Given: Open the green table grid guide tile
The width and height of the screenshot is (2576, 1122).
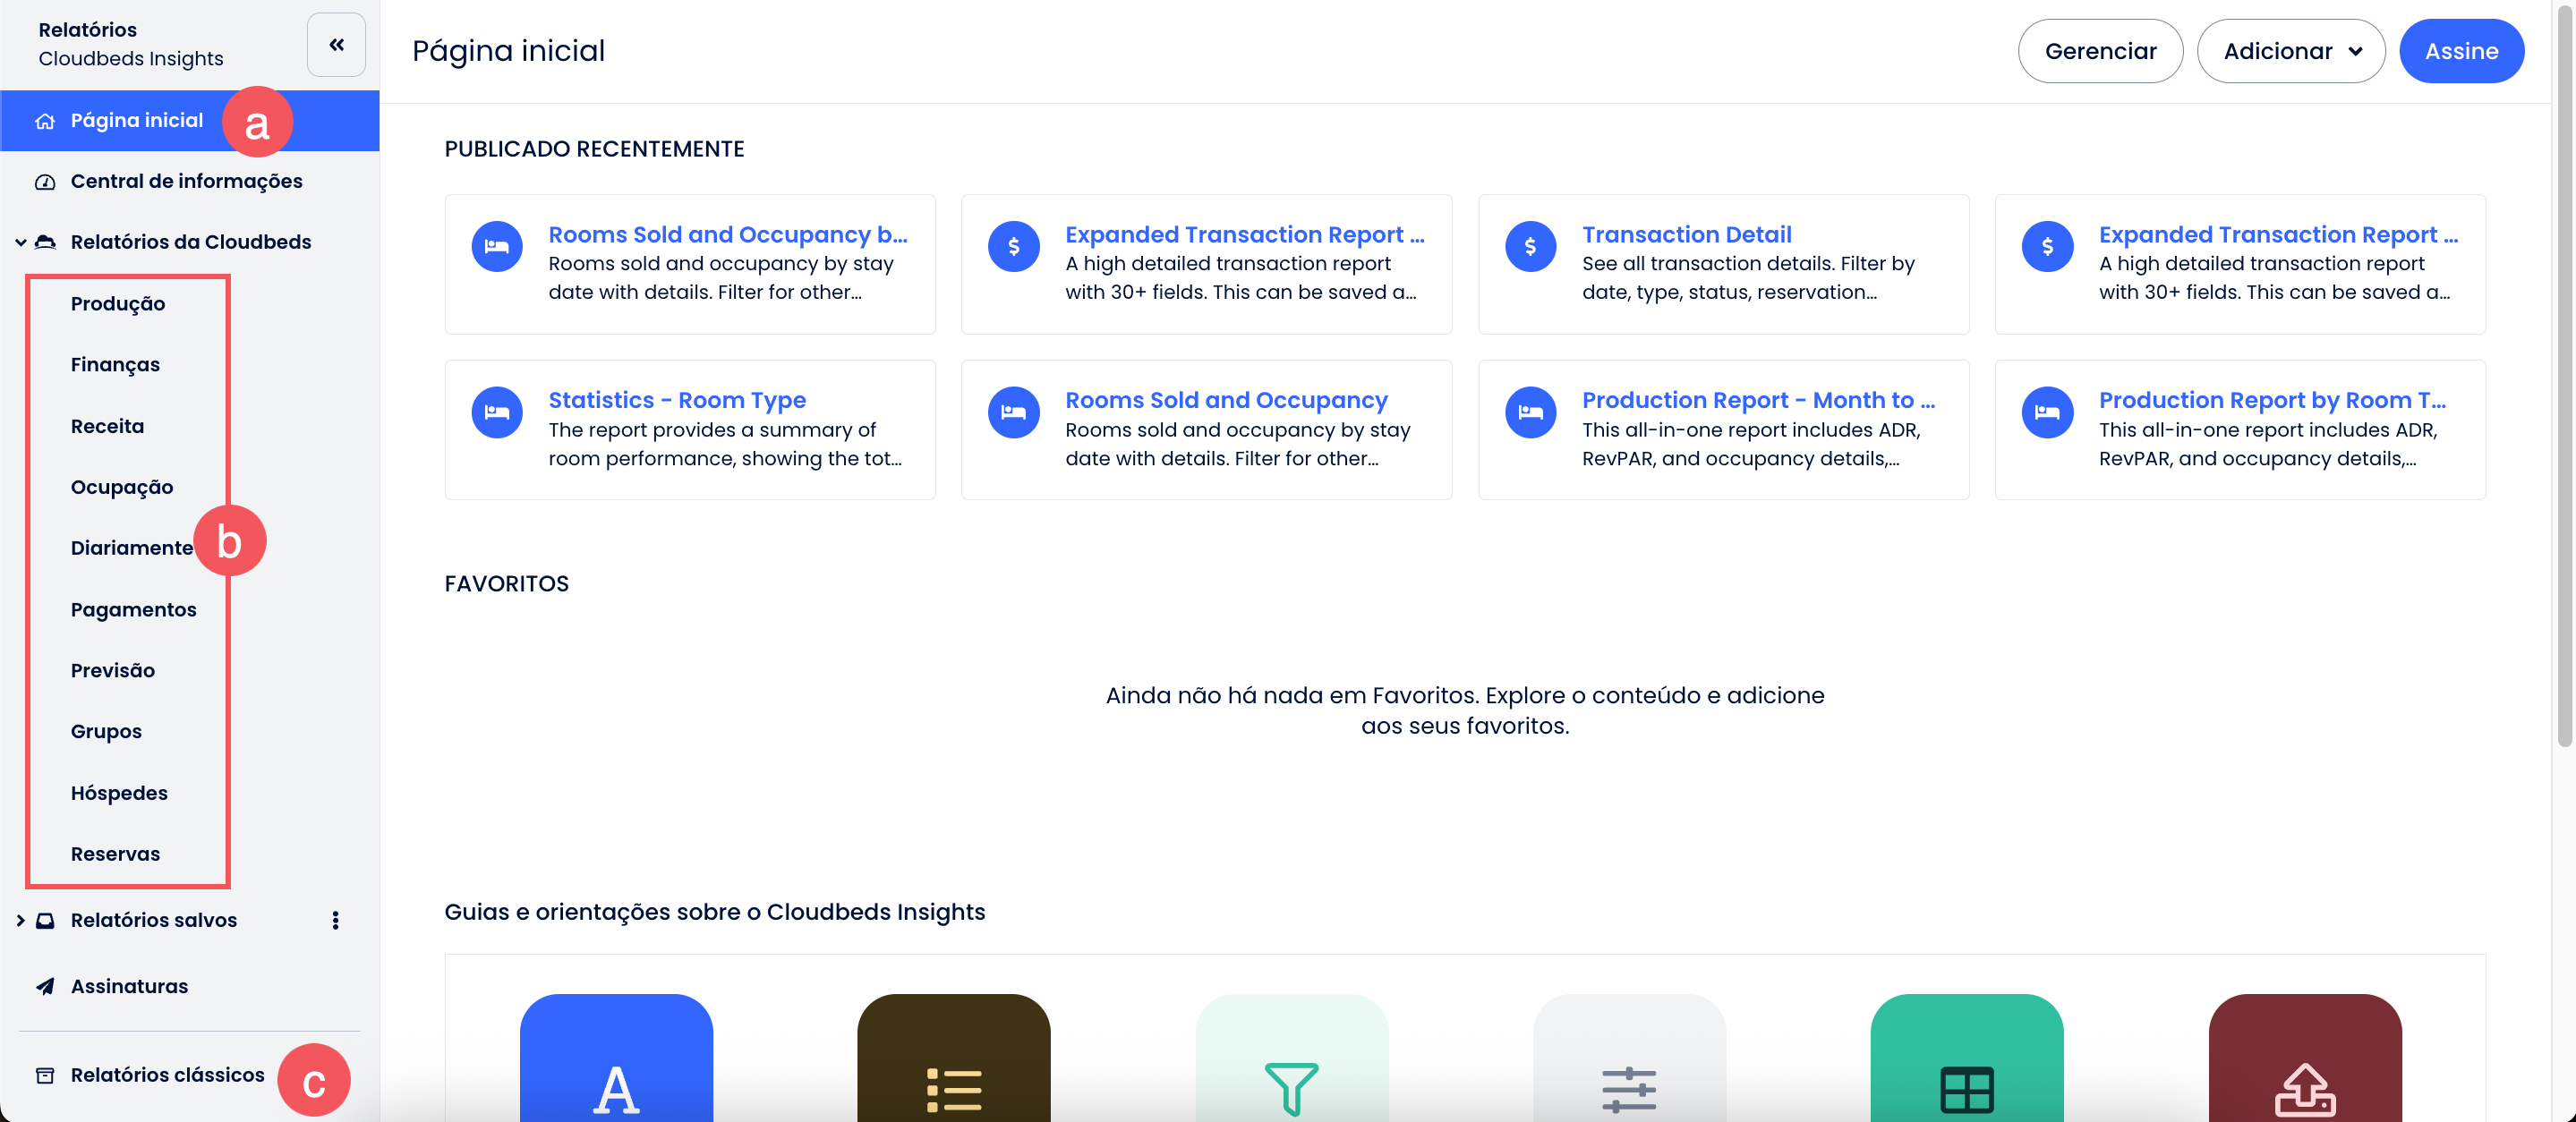Looking at the screenshot, I should (1966, 1060).
